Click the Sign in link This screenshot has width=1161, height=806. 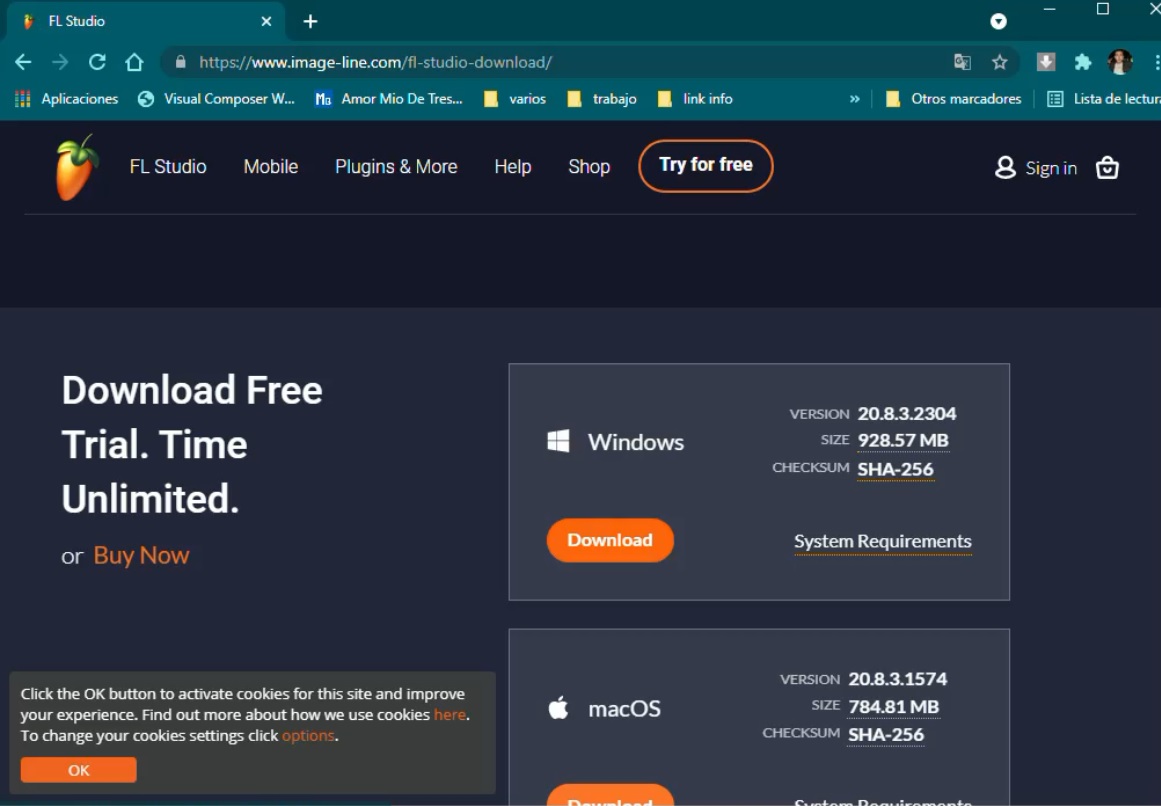(1051, 168)
